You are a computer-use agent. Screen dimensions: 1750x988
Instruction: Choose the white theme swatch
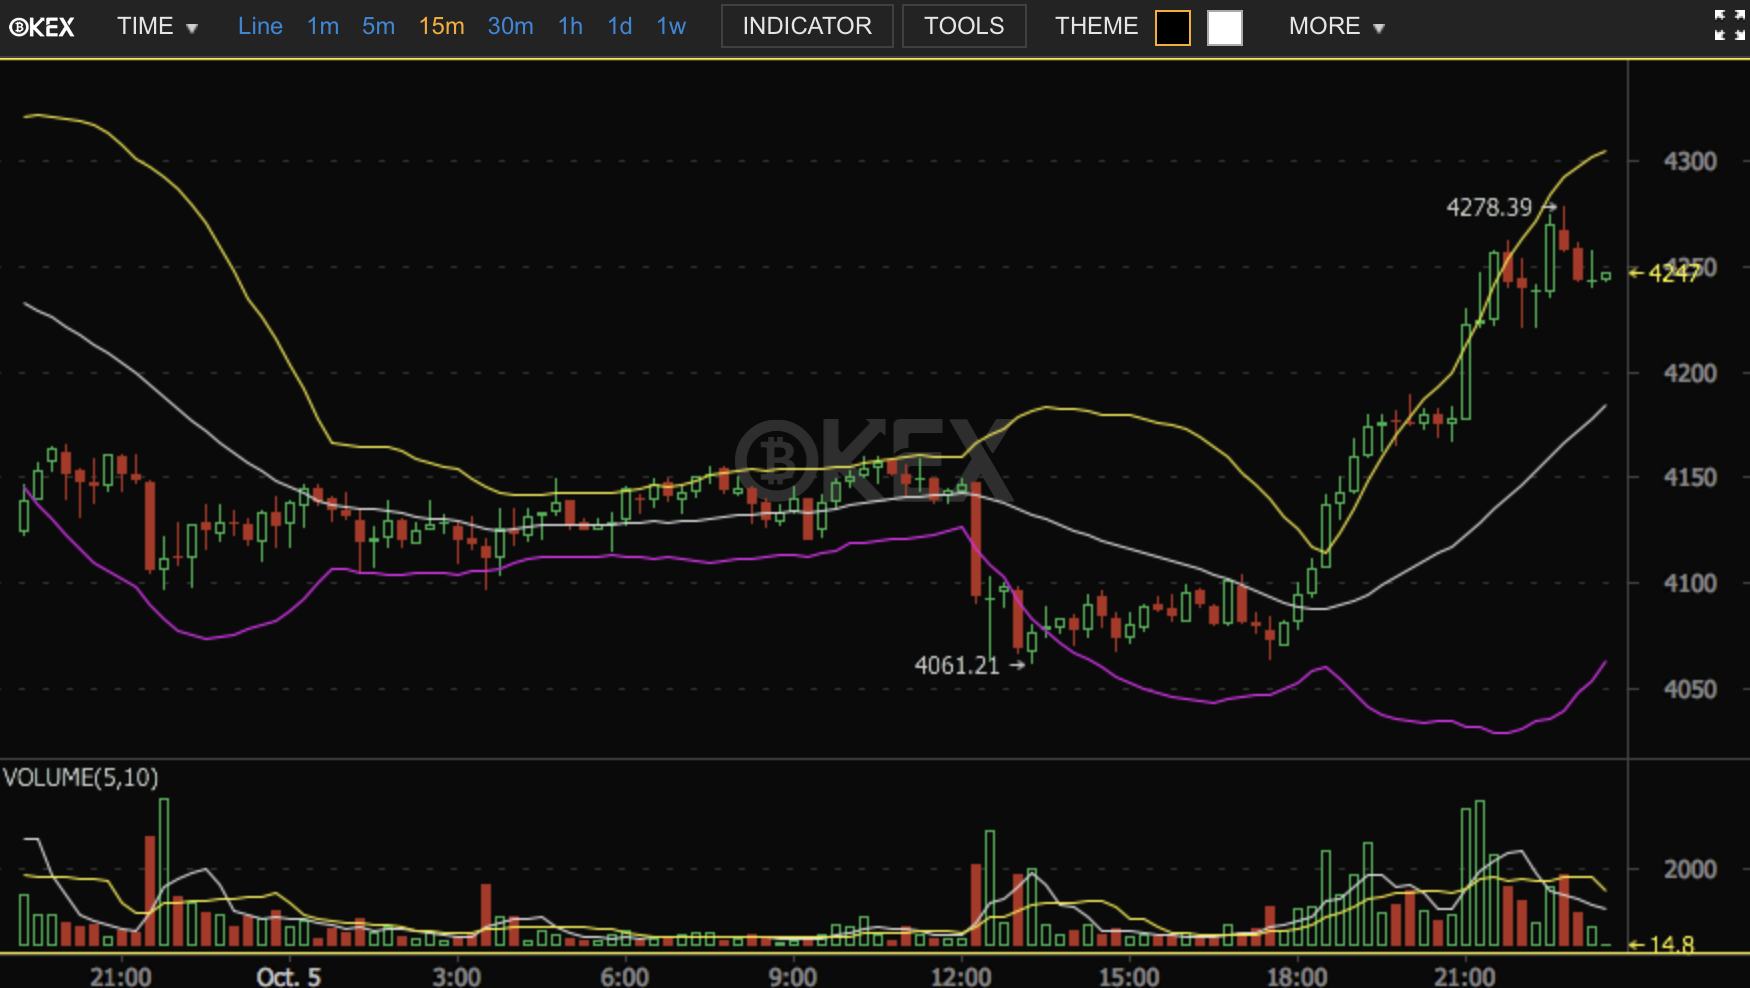tap(1225, 28)
